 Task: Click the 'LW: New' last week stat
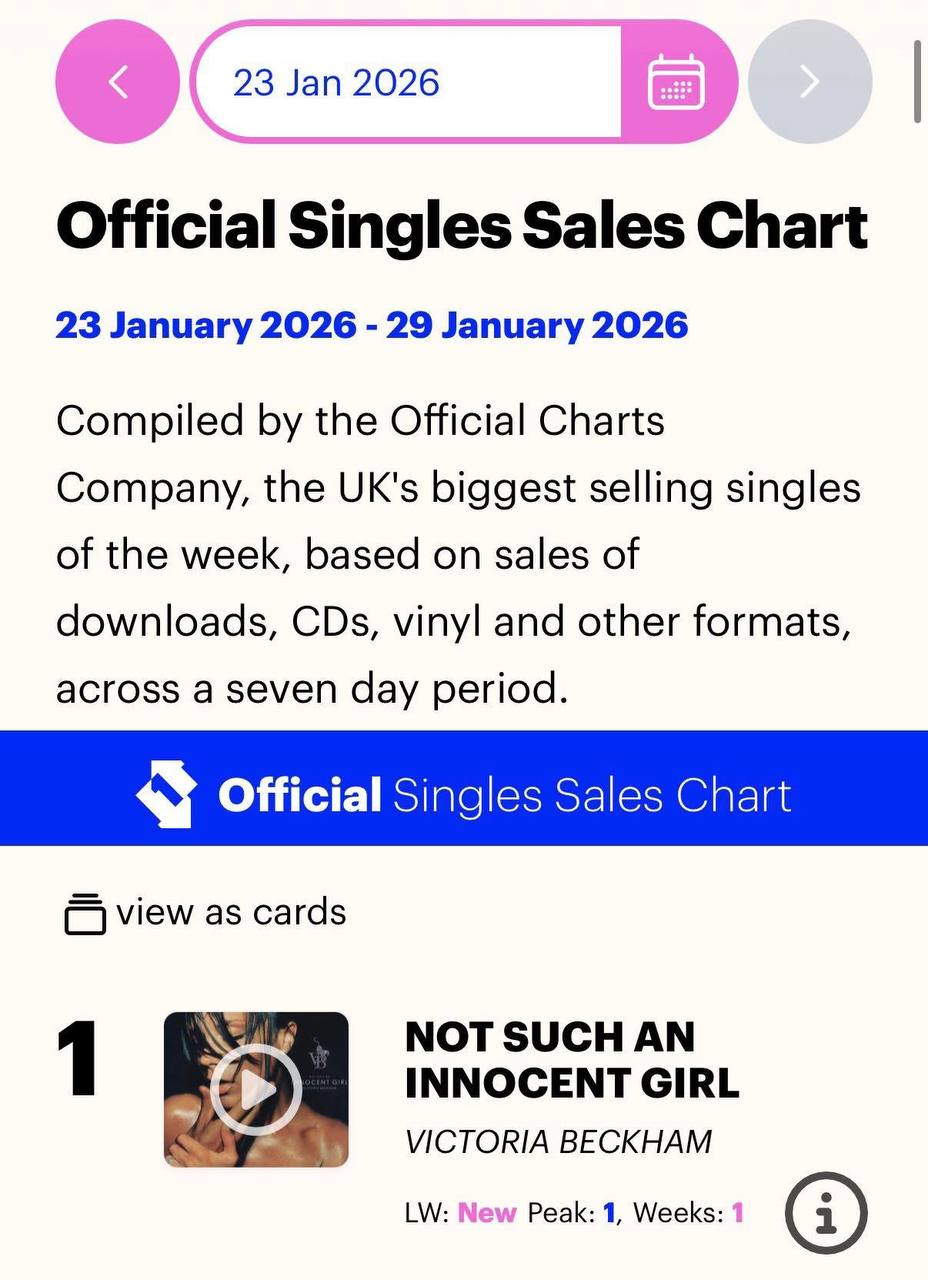tap(461, 1213)
